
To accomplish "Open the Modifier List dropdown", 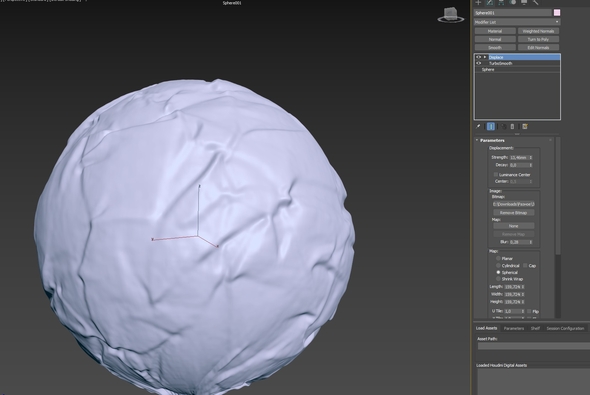I will click(x=517, y=22).
